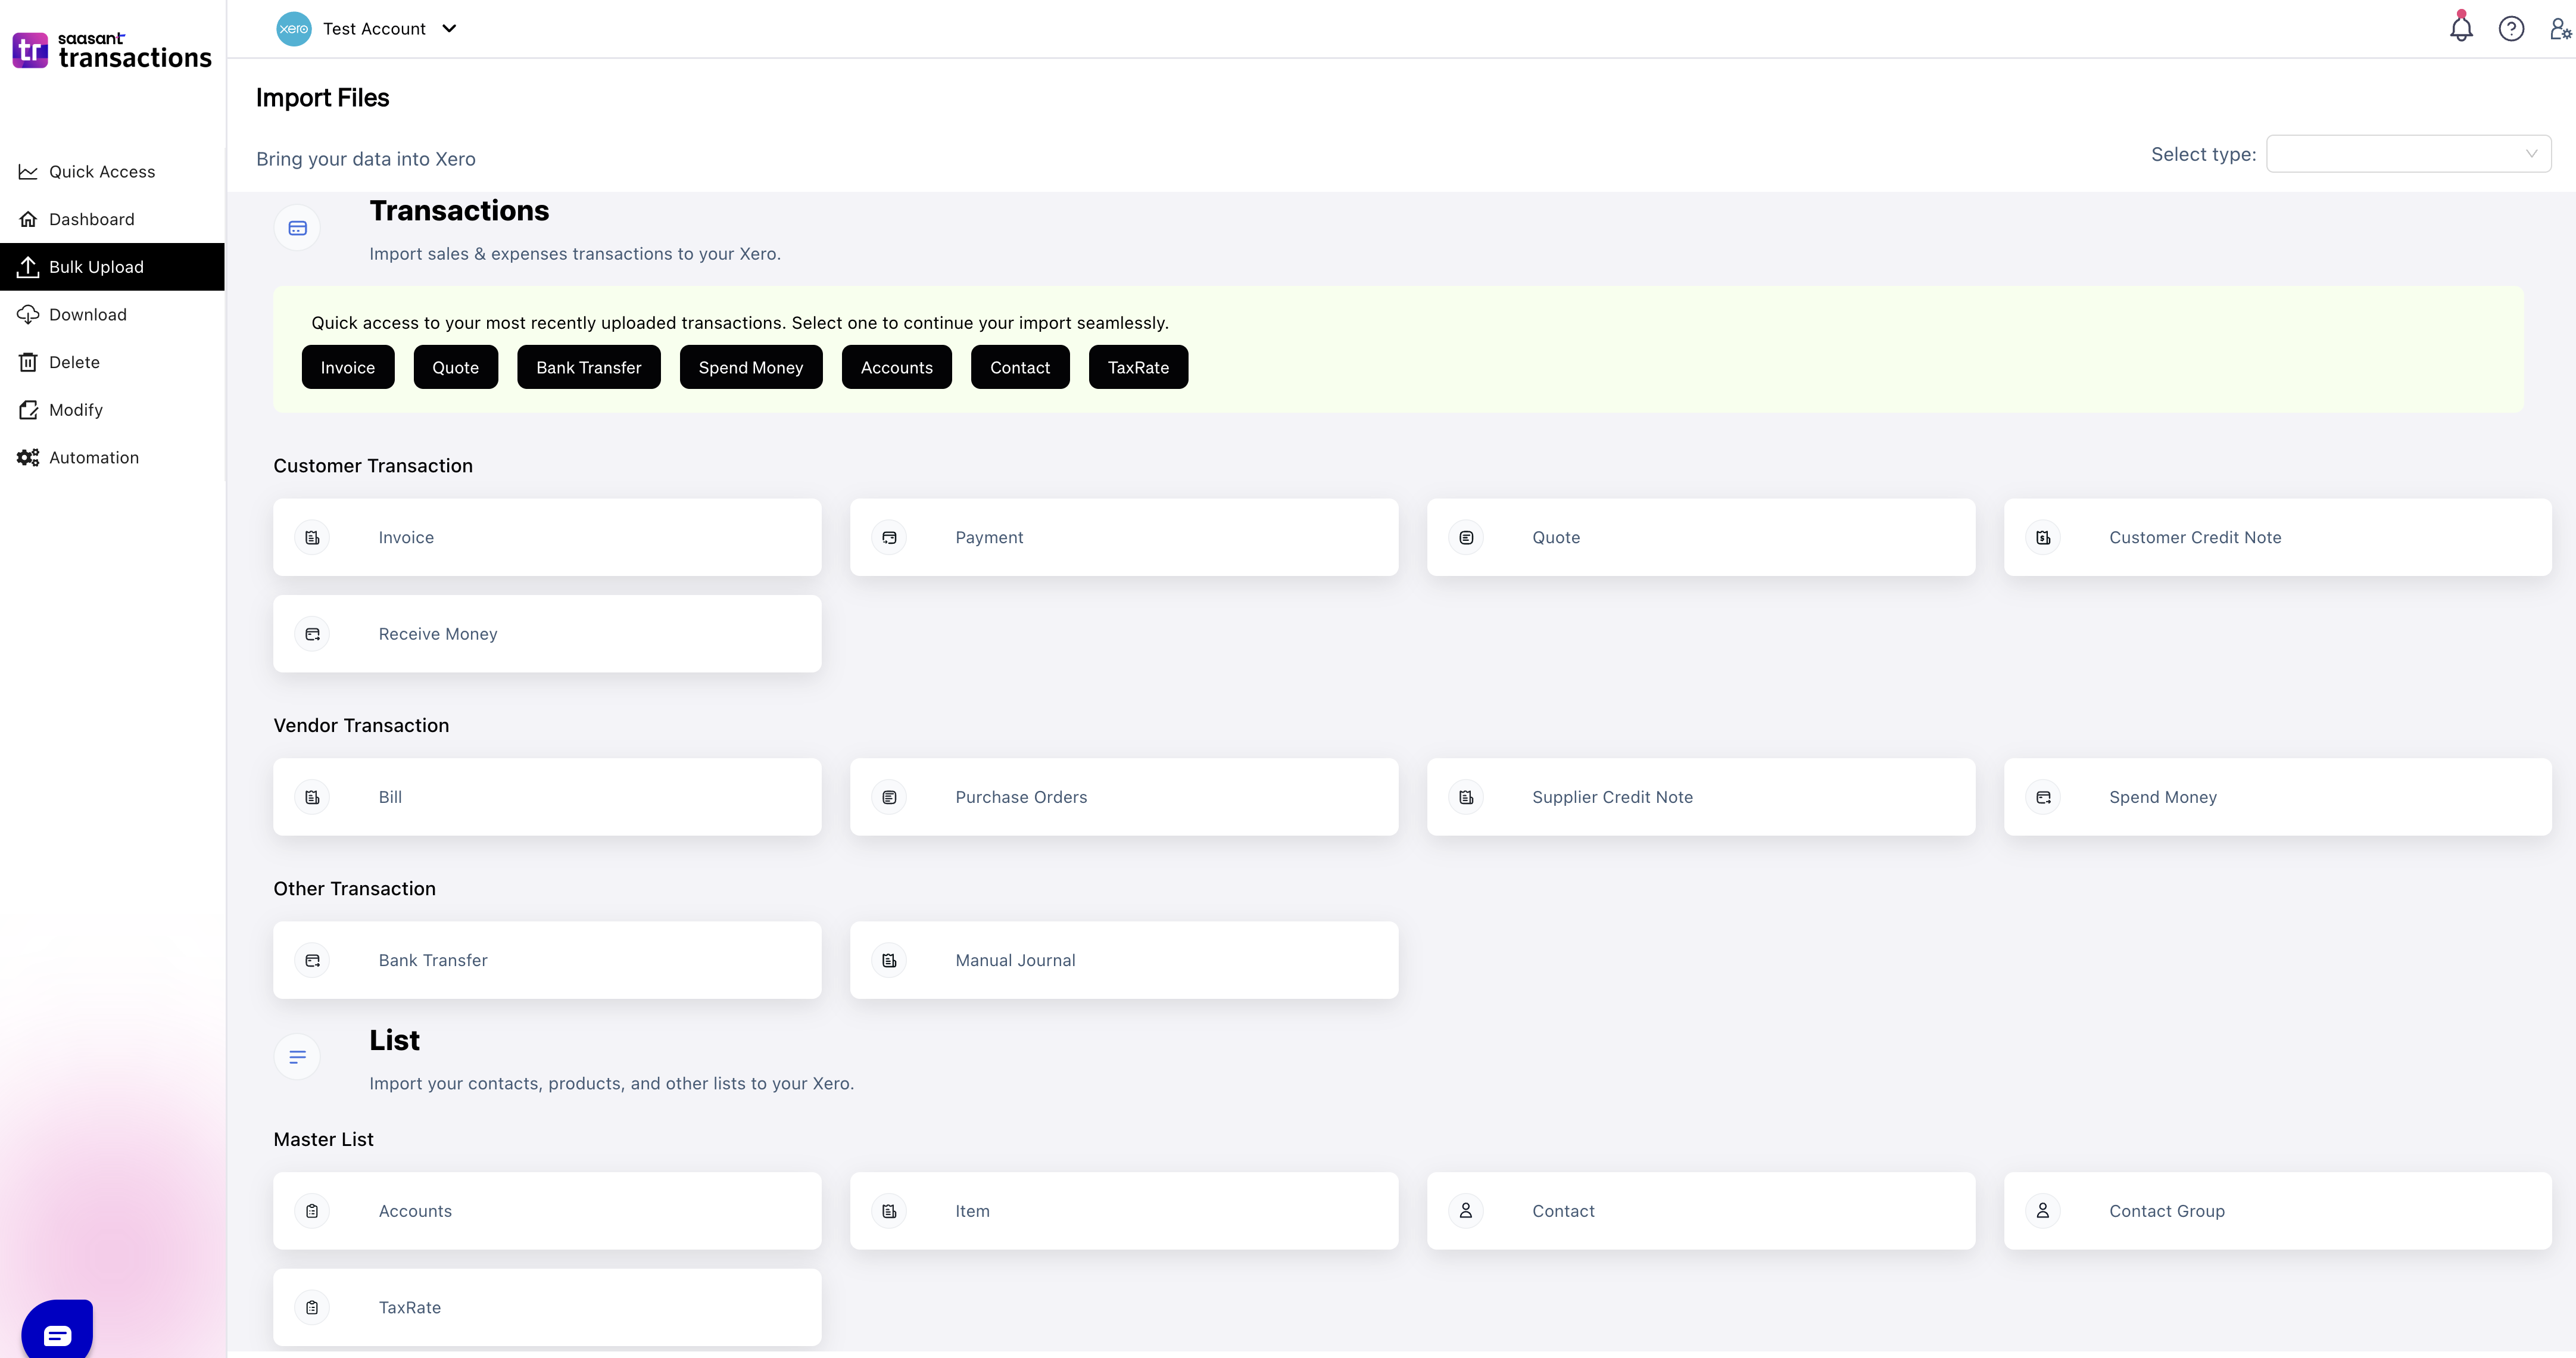Open Quick Access in the sidebar

(112, 172)
